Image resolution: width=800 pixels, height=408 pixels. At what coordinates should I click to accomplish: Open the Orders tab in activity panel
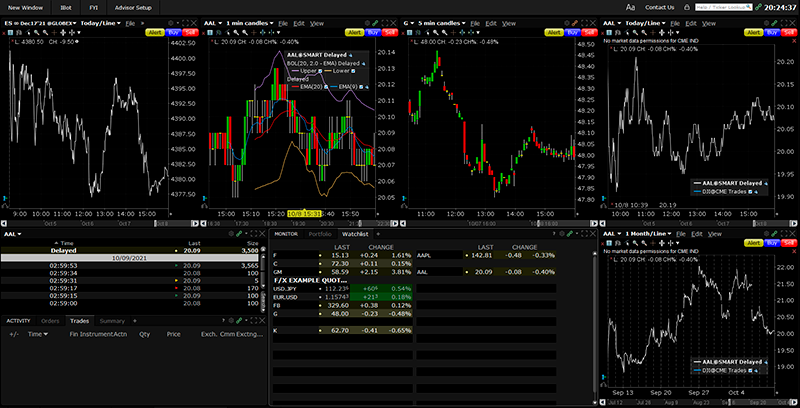50,320
